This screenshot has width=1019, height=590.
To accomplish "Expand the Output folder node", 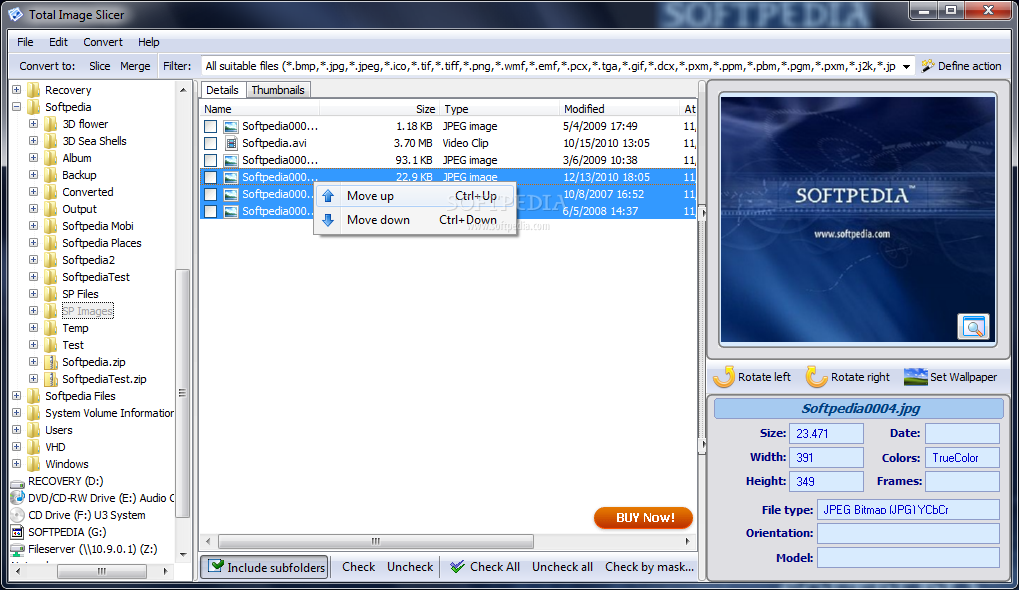I will (x=33, y=209).
